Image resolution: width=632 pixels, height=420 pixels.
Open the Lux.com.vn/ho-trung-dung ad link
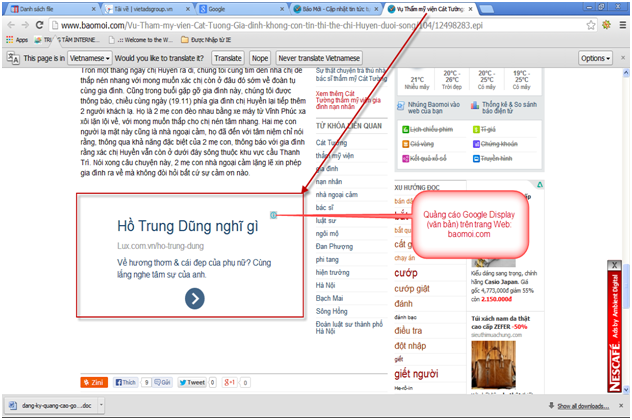[160, 246]
